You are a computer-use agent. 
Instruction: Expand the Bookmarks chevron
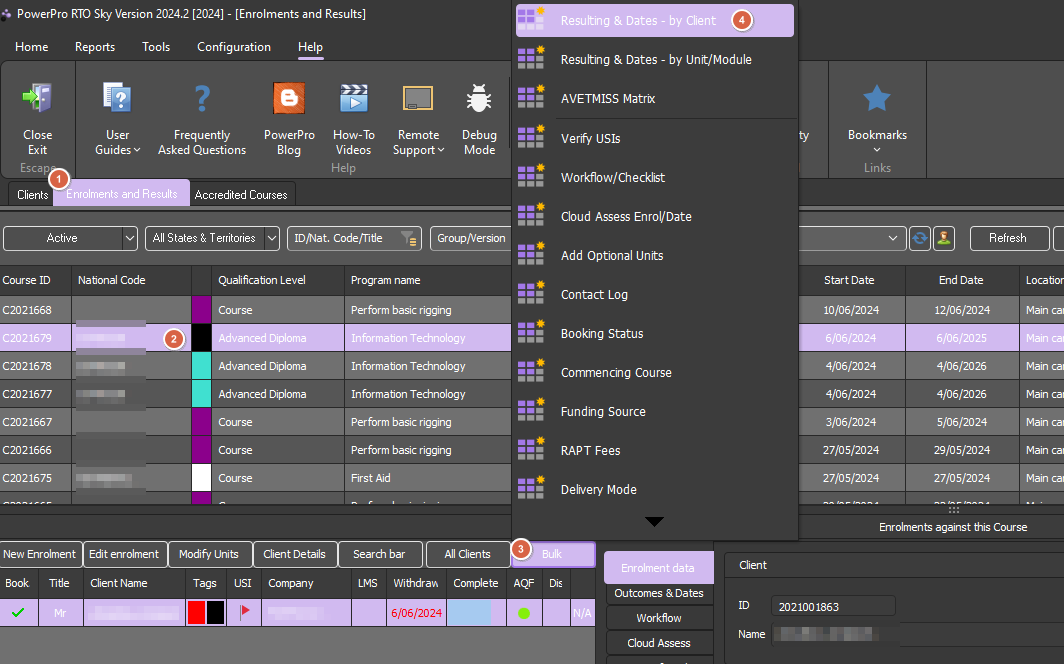point(877,150)
